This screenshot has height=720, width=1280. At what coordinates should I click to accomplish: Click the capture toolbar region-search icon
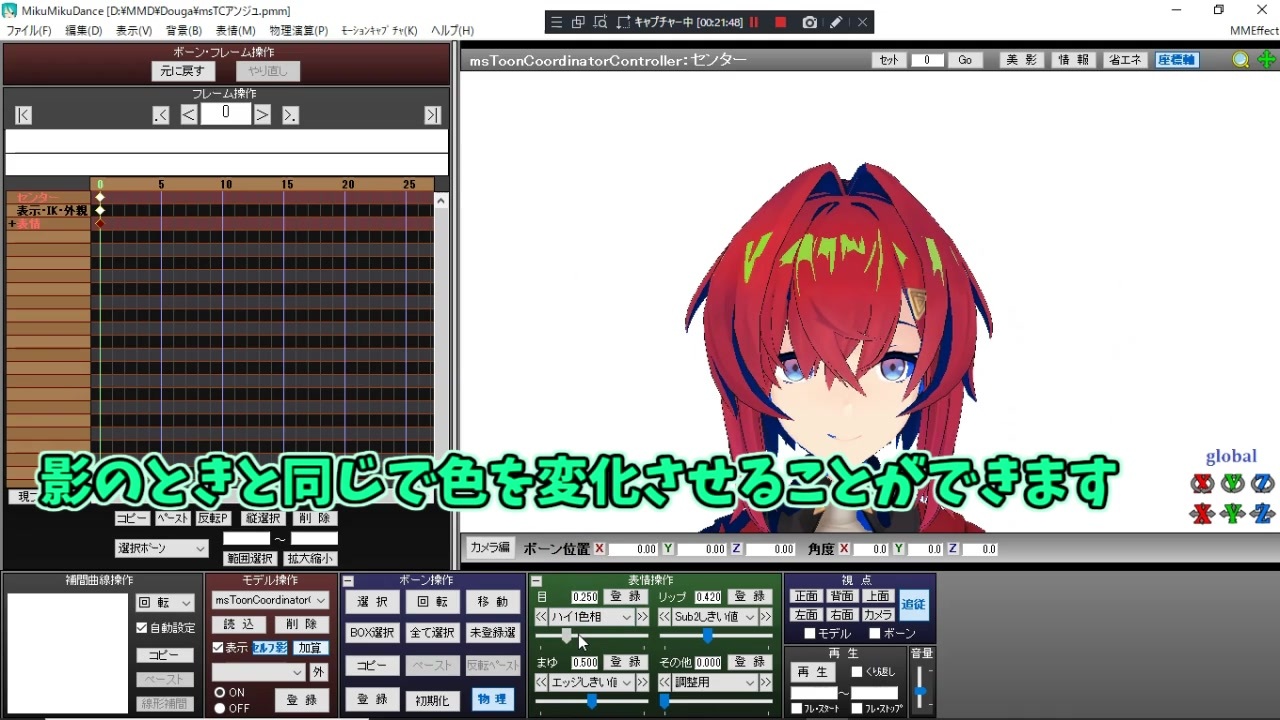coord(600,22)
